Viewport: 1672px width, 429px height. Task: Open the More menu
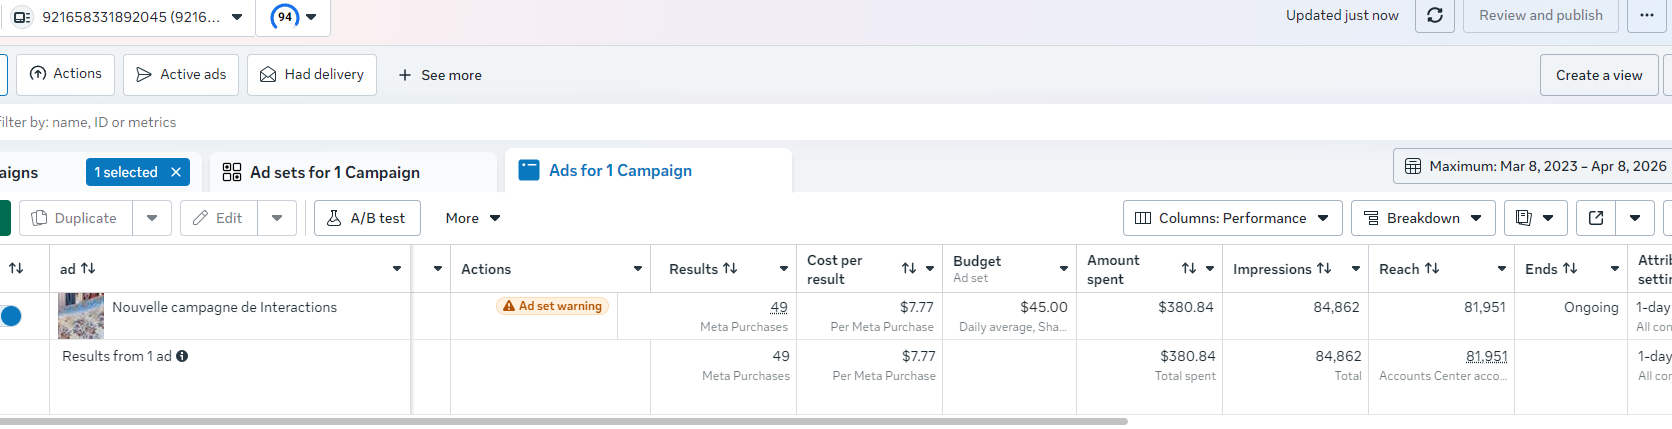tap(472, 218)
